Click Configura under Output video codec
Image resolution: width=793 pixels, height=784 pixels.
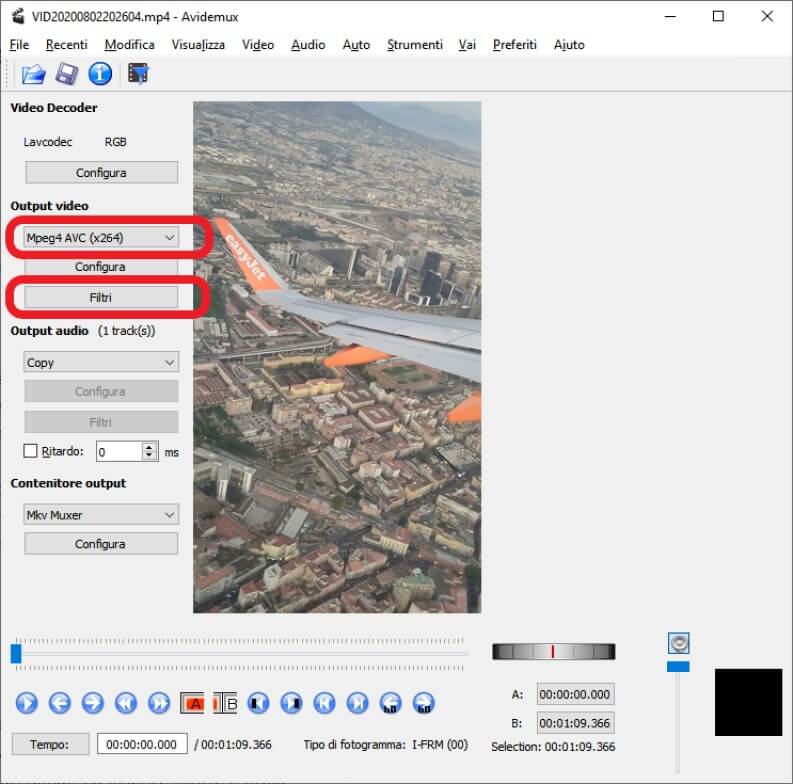[x=101, y=267]
